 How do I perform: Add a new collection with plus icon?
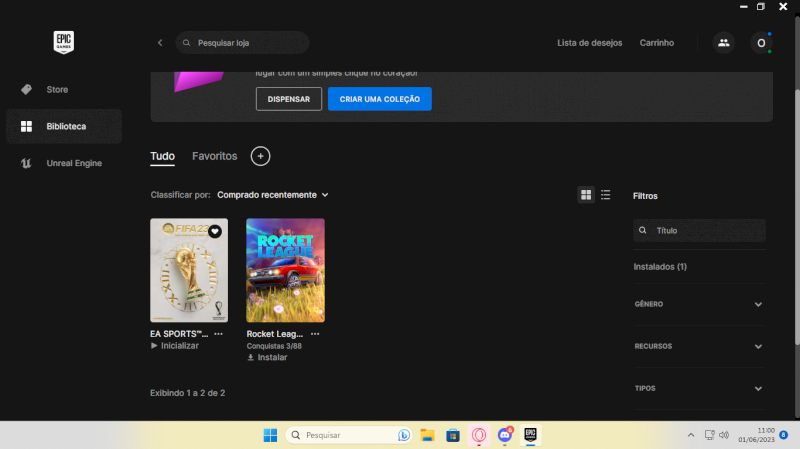[260, 156]
